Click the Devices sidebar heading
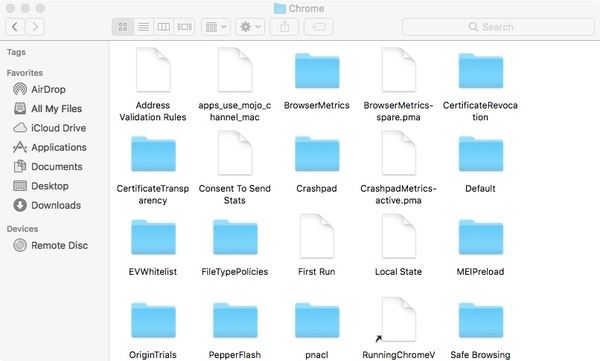This screenshot has height=361, width=600. point(22,229)
